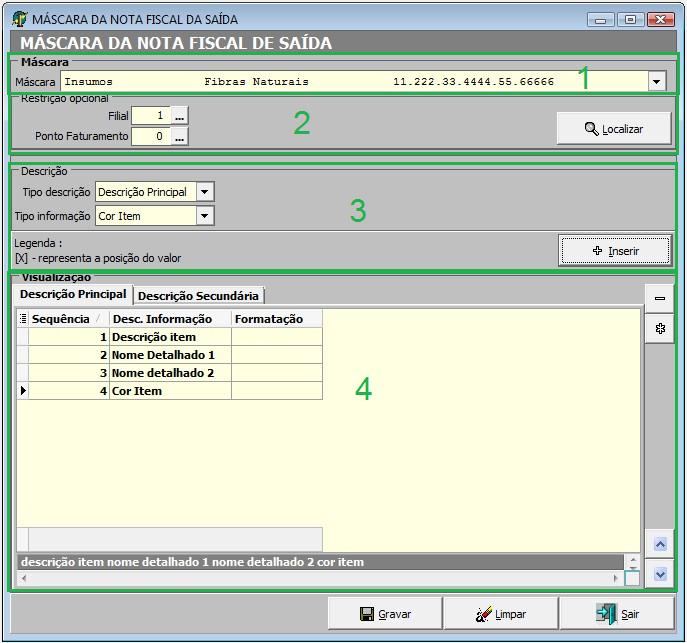Expand the Máscara dropdown list
Screen dimensions: 687x643
(657, 82)
